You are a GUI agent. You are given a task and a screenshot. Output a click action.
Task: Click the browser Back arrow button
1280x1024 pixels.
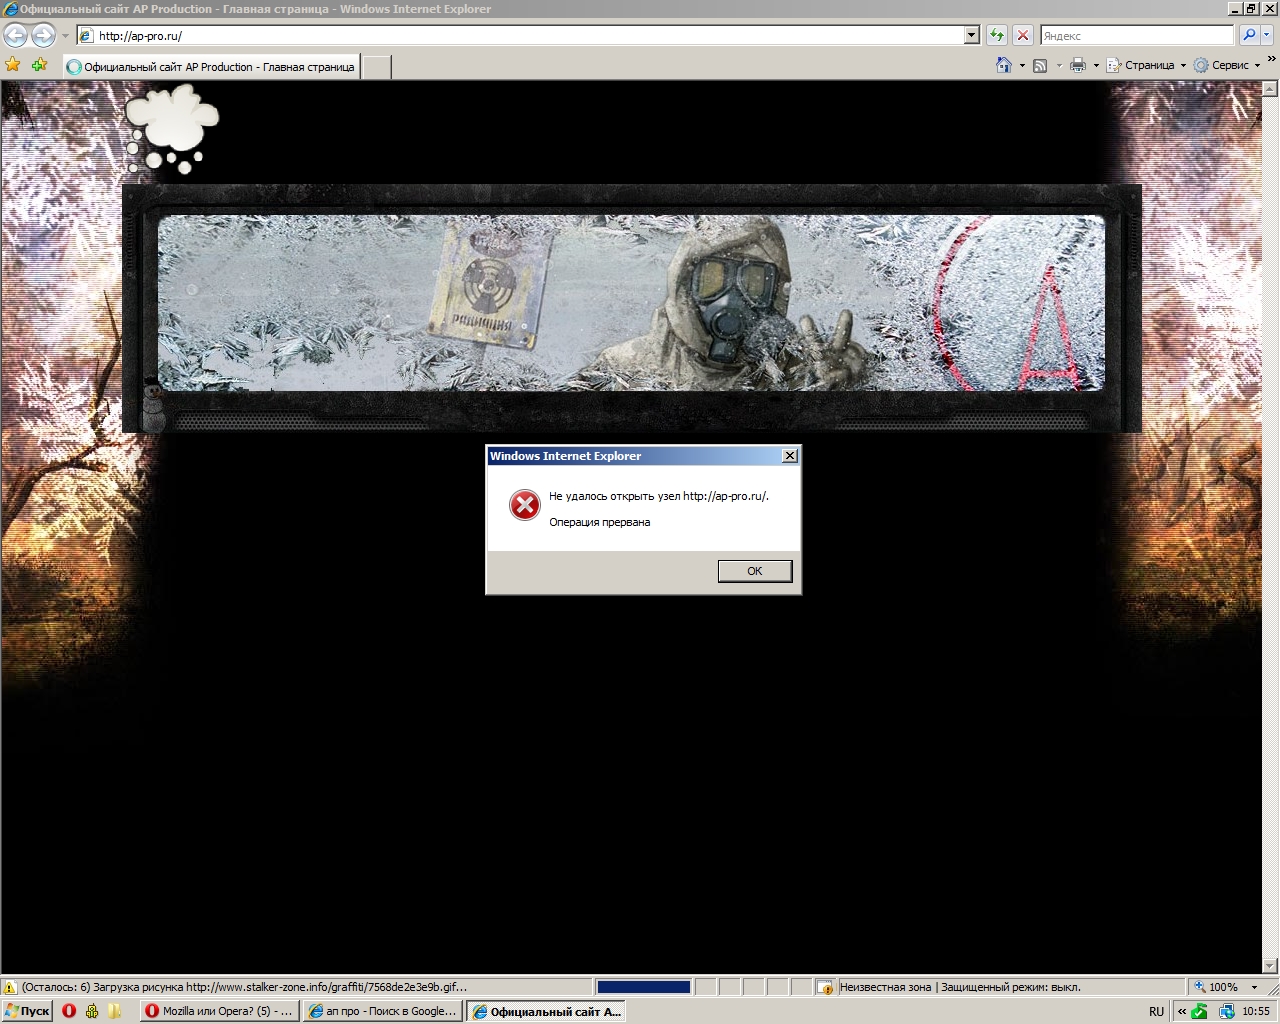click(15, 35)
